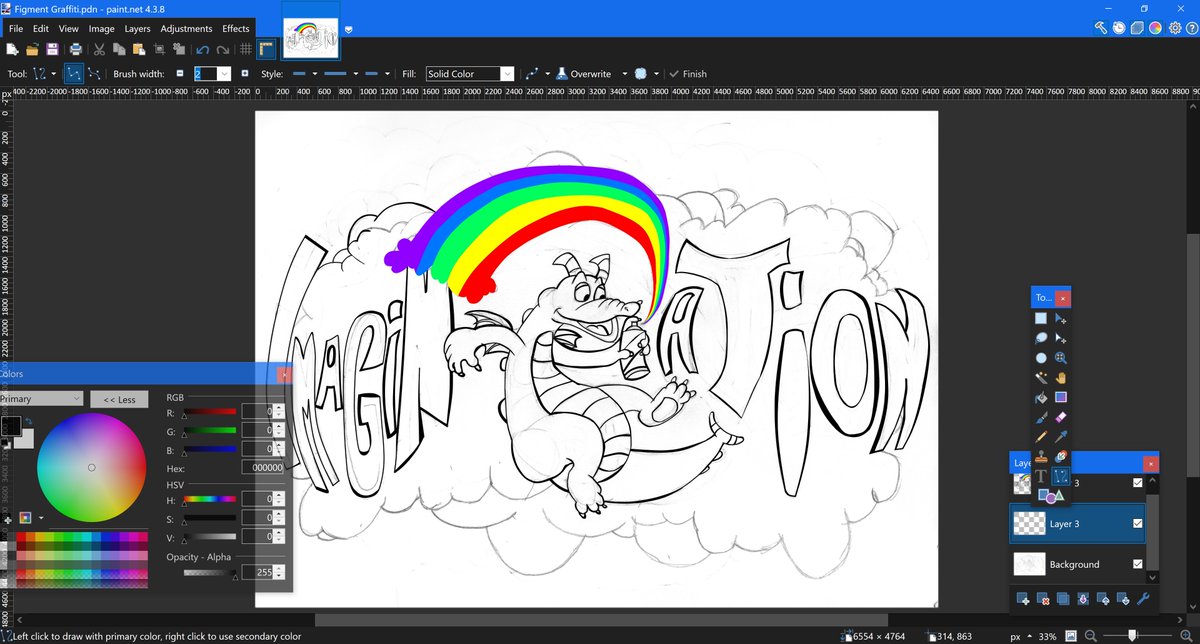
Task: Select the Move Selection tool
Action: coord(1061,338)
